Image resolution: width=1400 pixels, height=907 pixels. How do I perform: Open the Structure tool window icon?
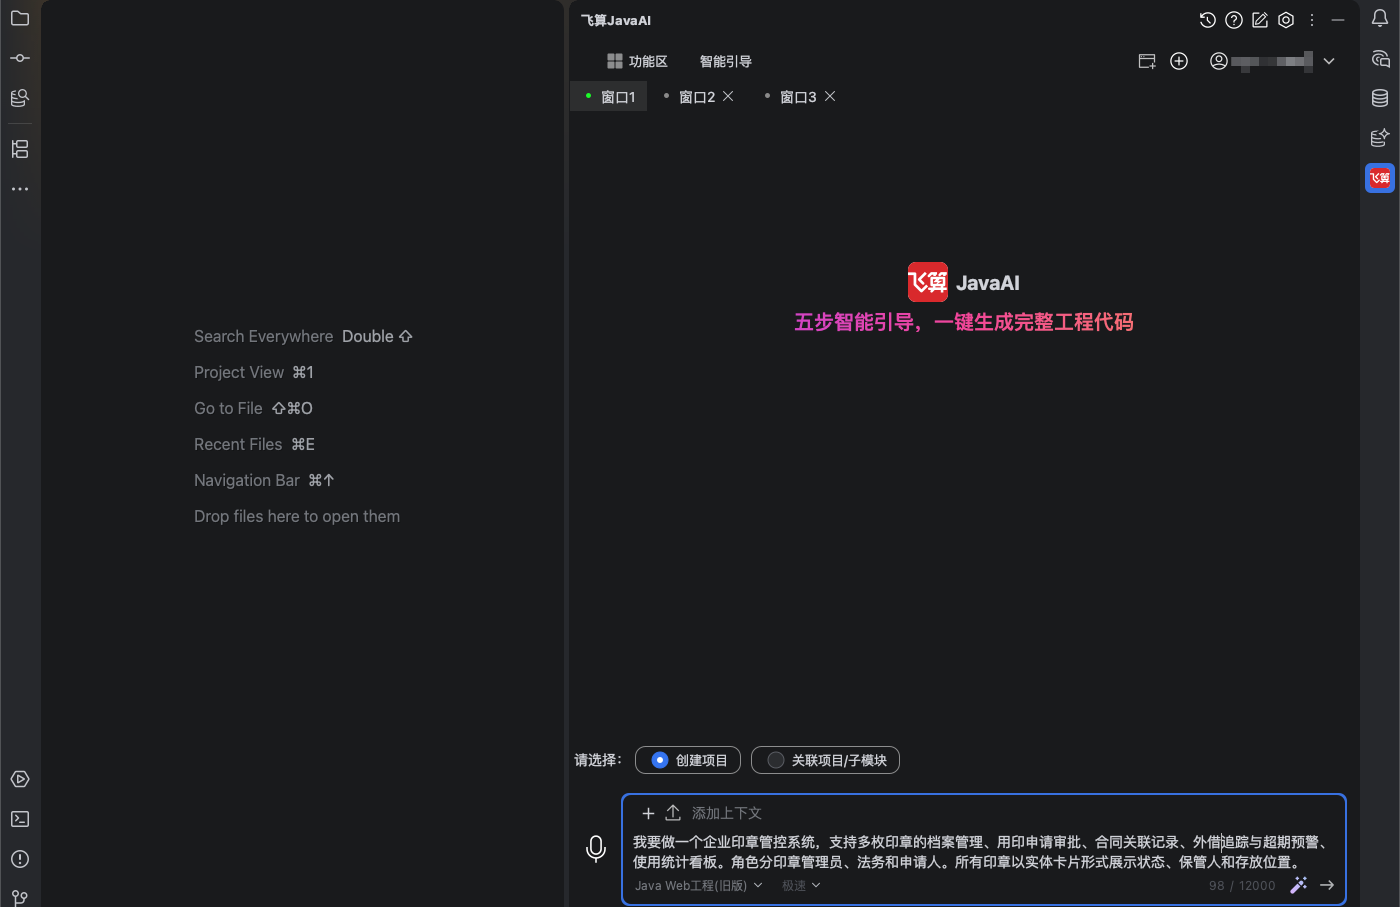20,149
